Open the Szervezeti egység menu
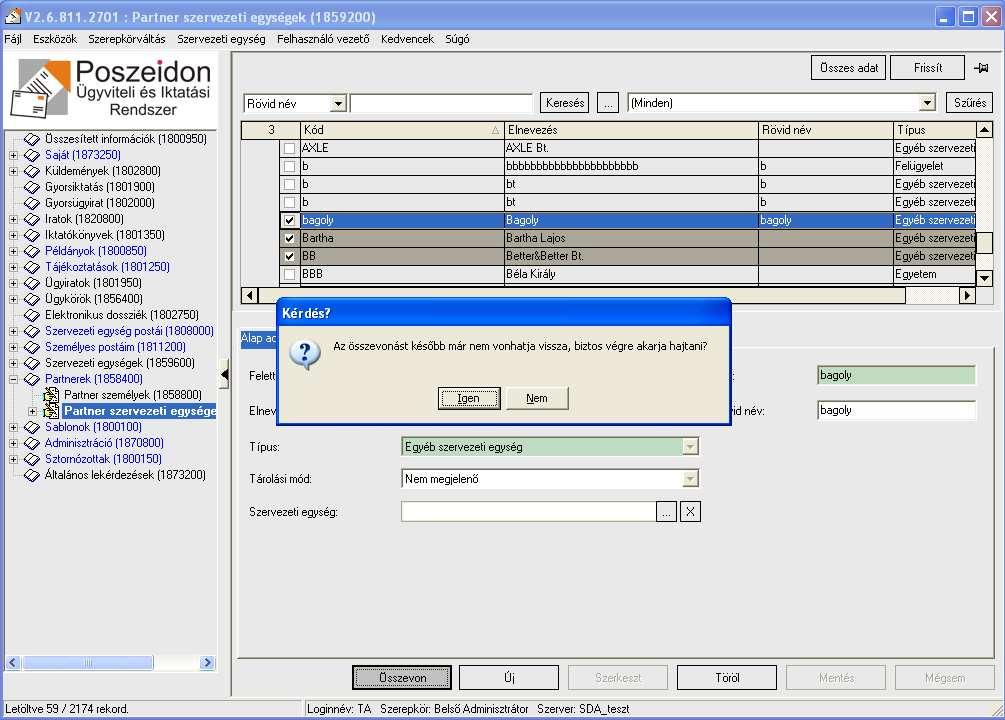The width and height of the screenshot is (1005, 720). 221,39
